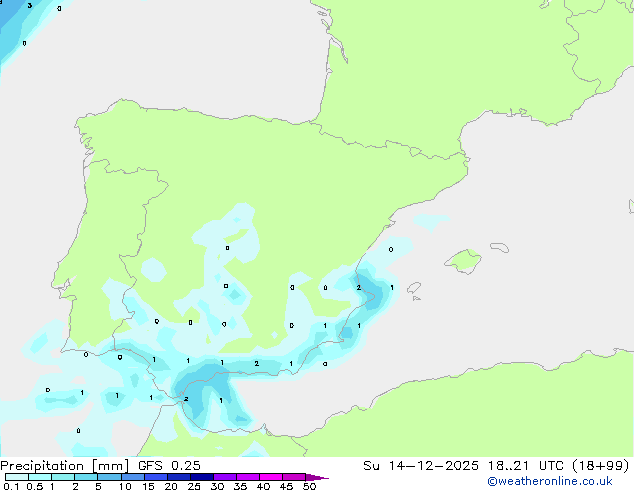Click the '45' legend scale label

(286, 486)
